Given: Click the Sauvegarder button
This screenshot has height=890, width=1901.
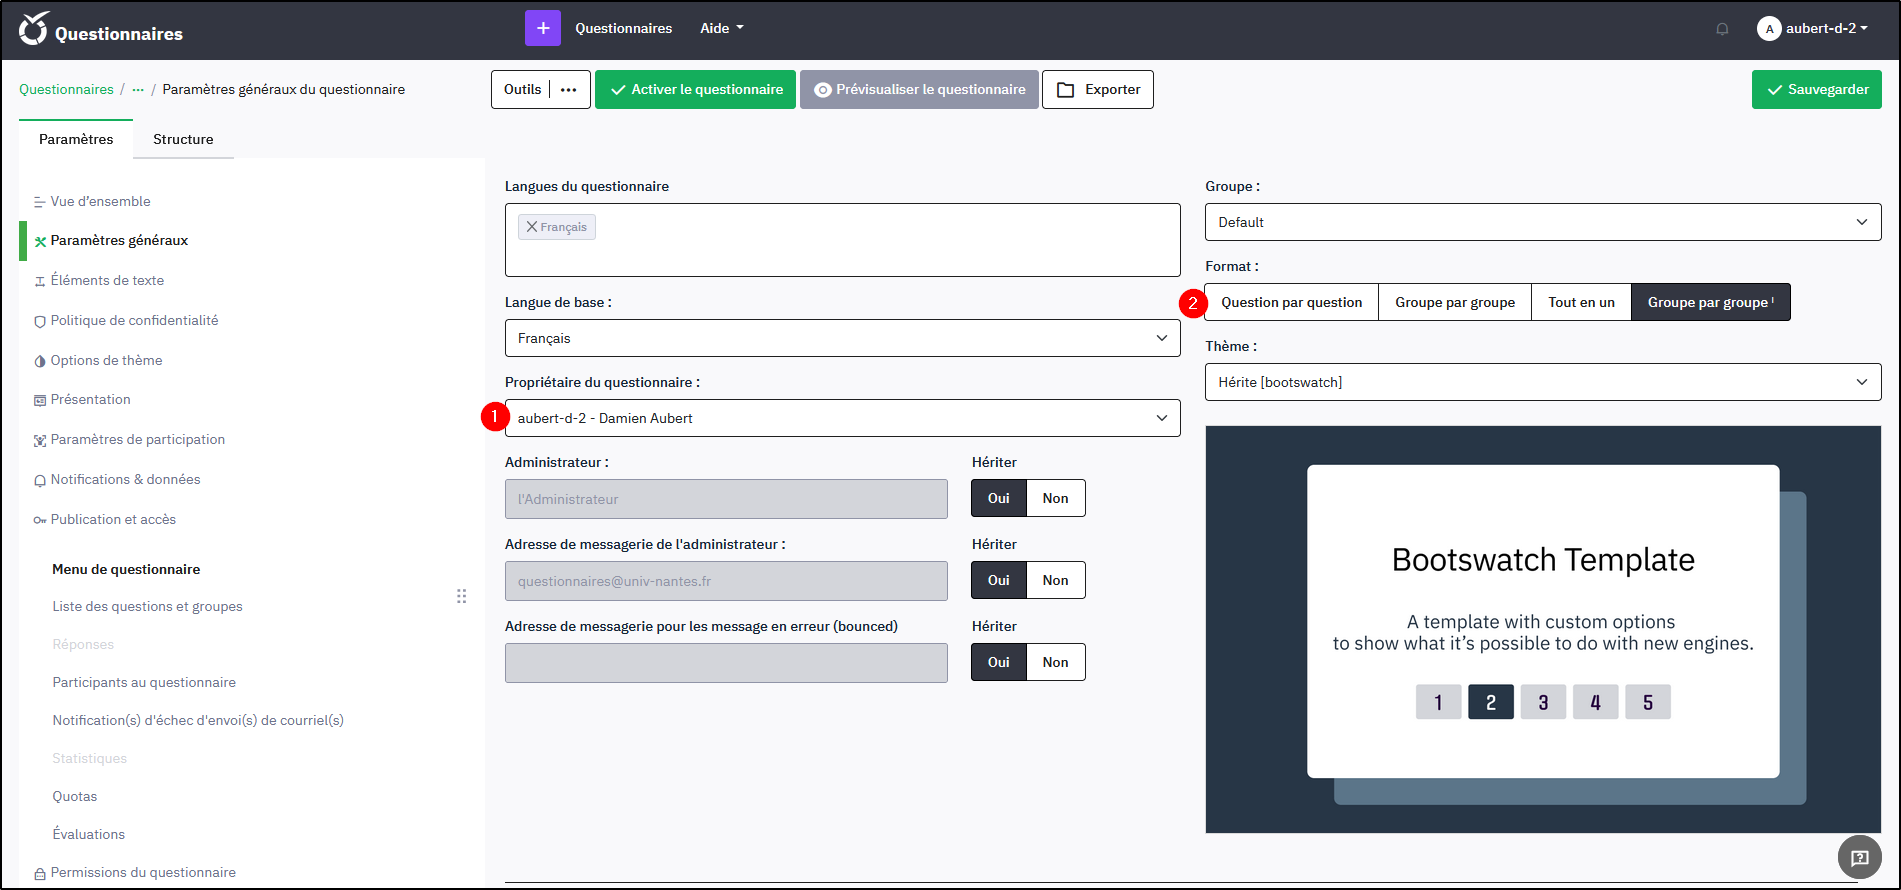Looking at the screenshot, I should 1816,89.
